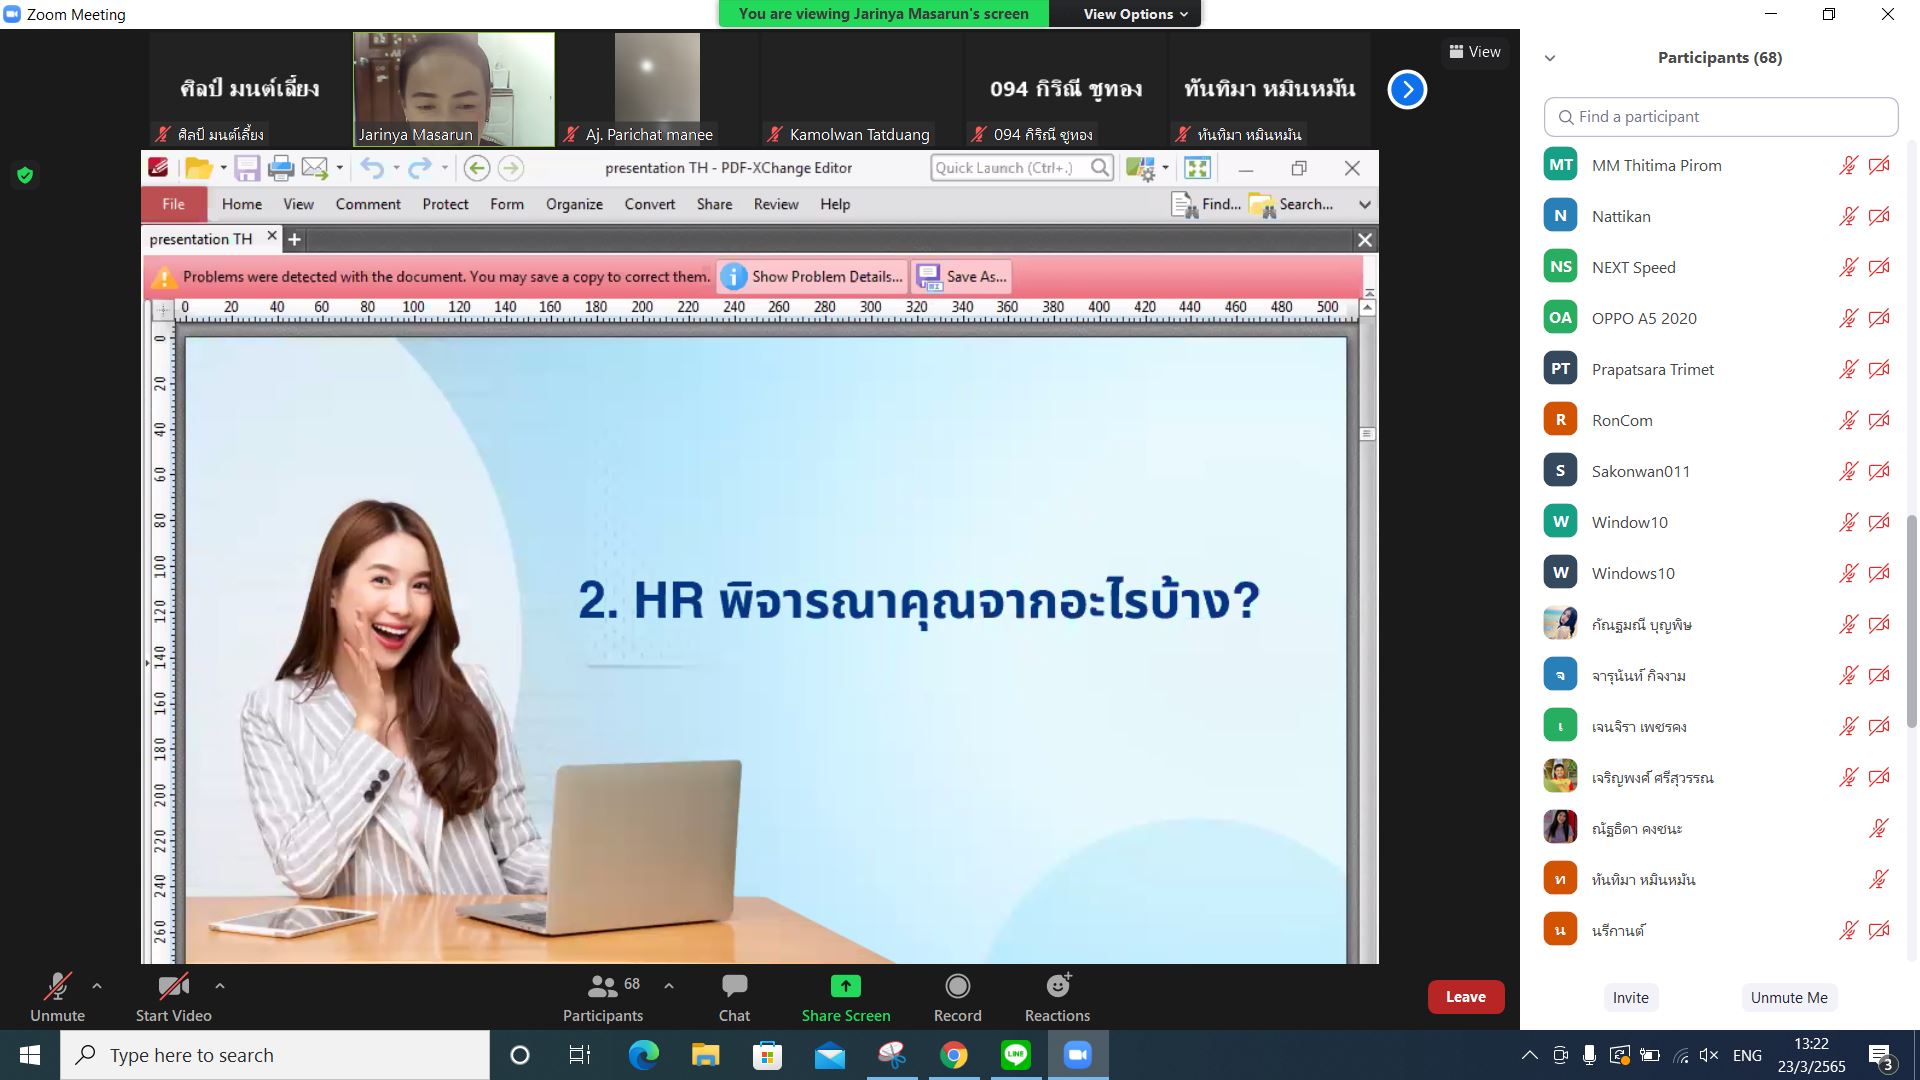Open Google Chrome from the taskbar
This screenshot has width=1920, height=1080.
click(x=954, y=1055)
